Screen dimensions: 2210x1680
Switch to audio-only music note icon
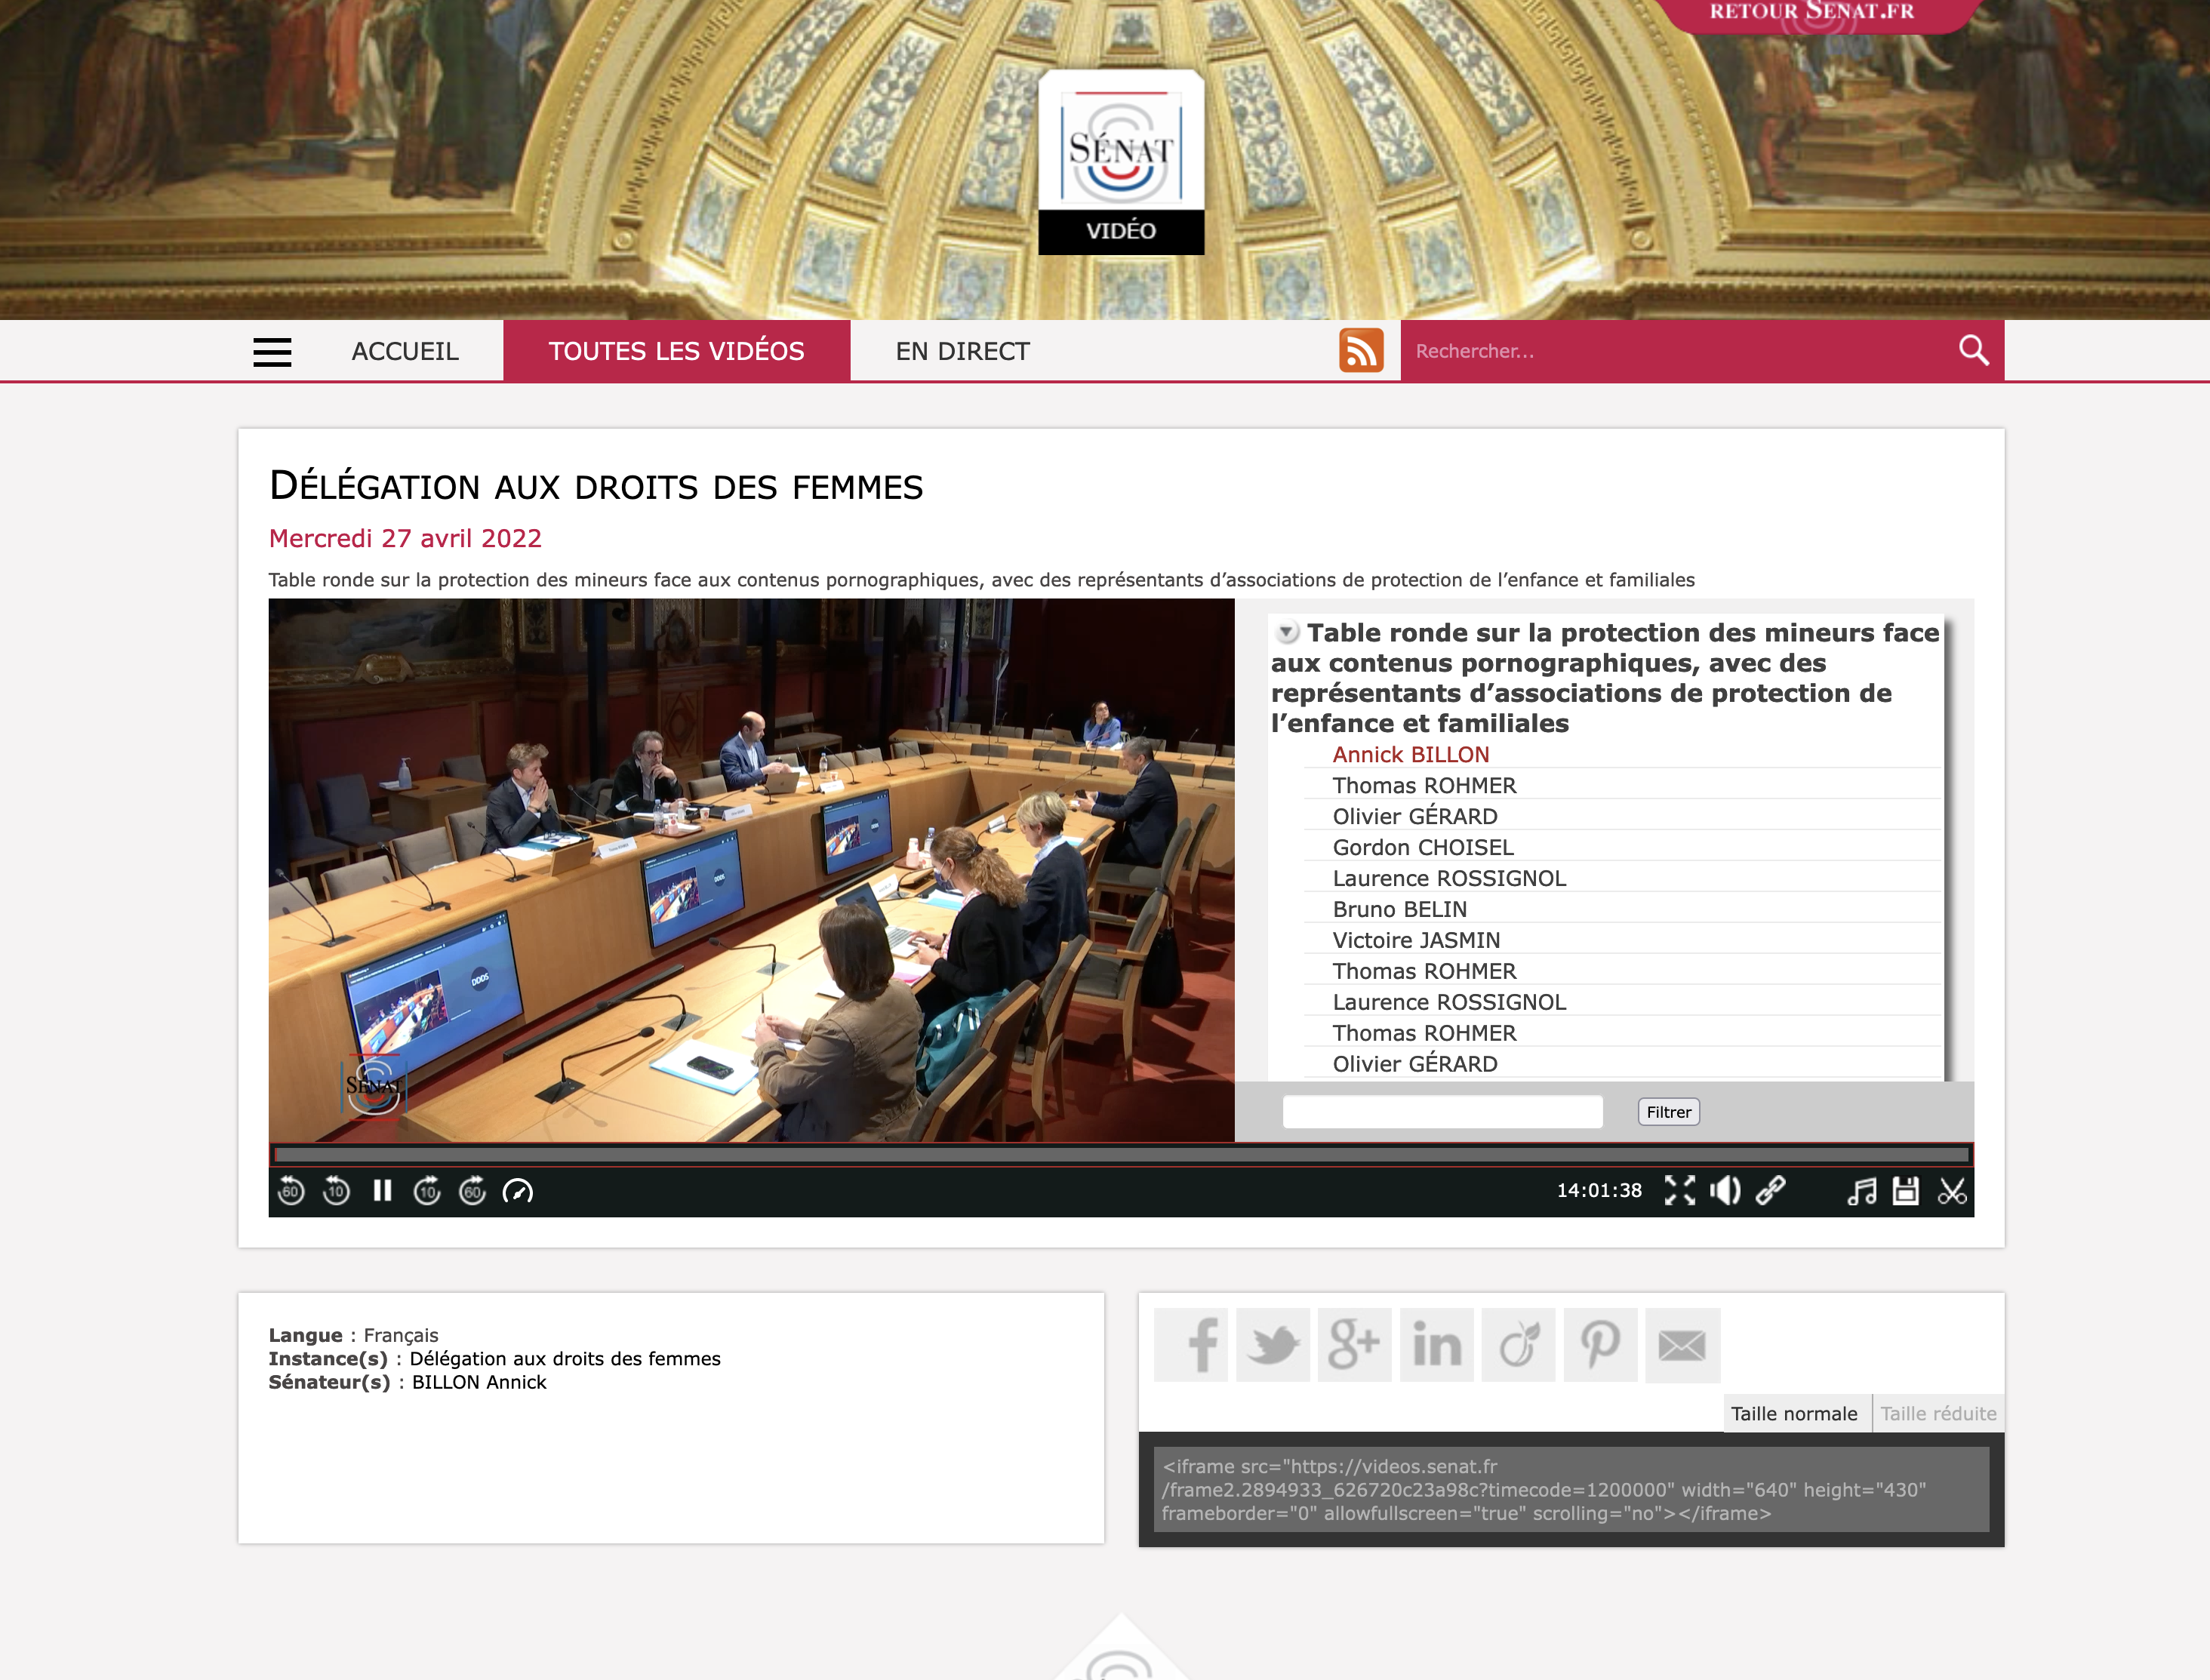1861,1191
